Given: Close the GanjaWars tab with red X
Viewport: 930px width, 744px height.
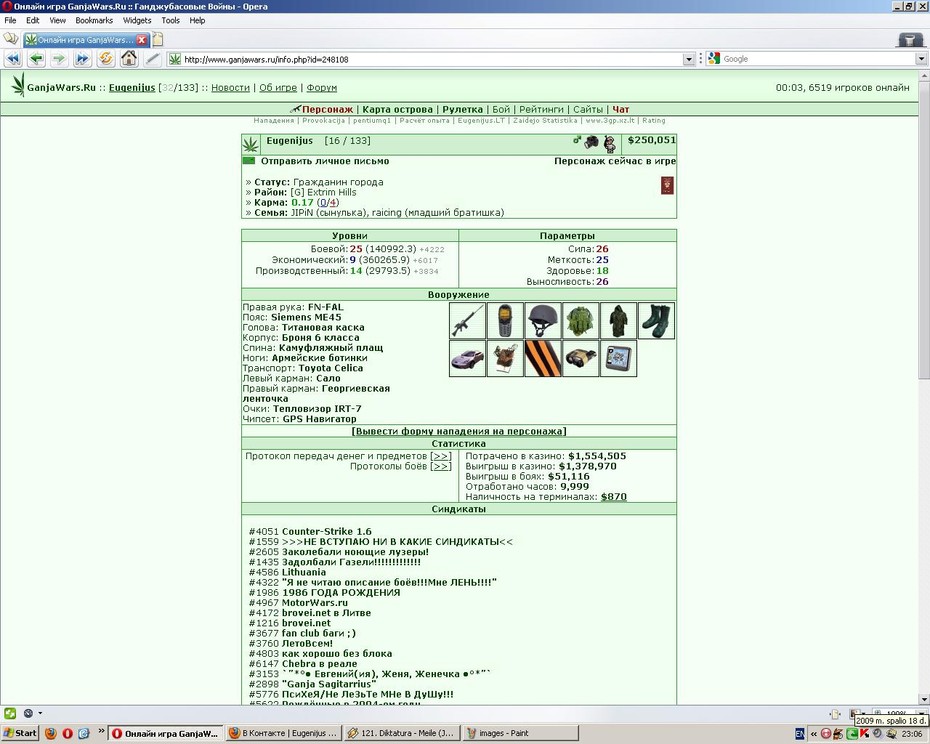Looking at the screenshot, I should [142, 40].
